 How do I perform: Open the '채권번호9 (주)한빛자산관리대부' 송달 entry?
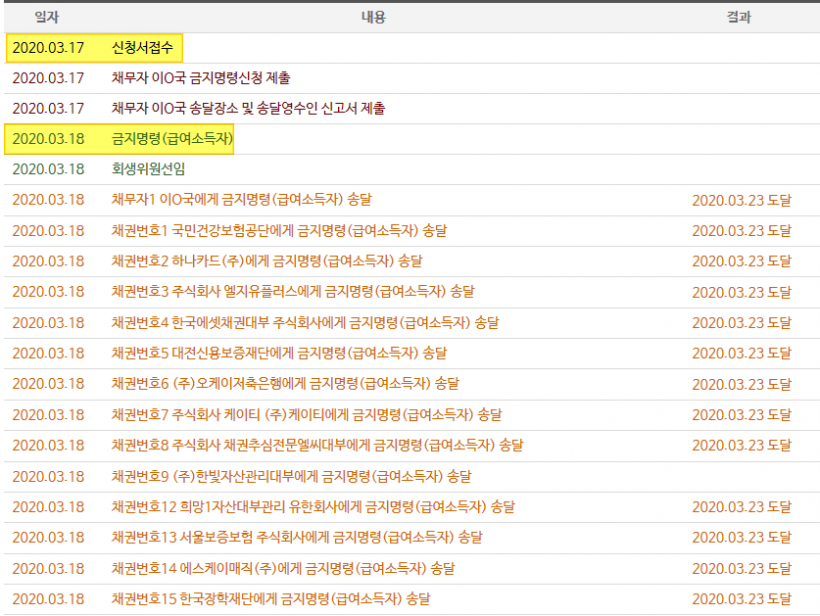291,476
